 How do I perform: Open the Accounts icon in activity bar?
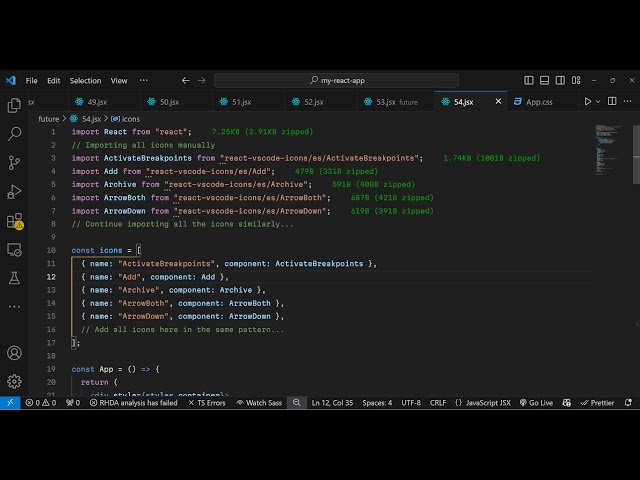coord(14,353)
